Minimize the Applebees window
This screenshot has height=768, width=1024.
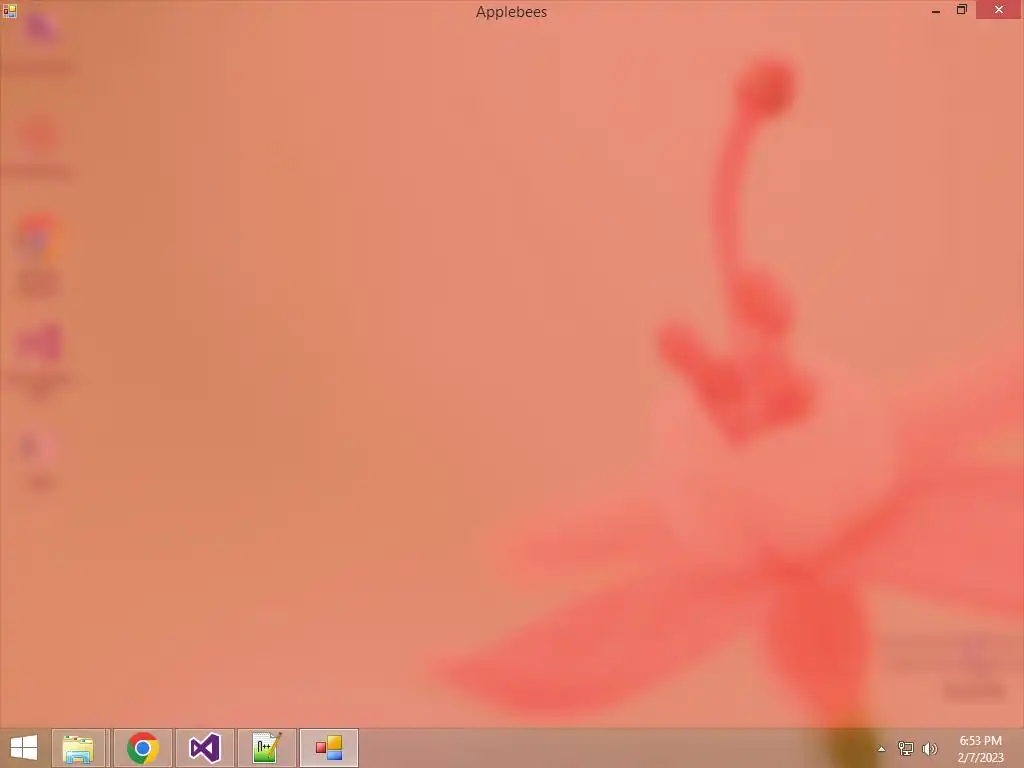pos(936,10)
